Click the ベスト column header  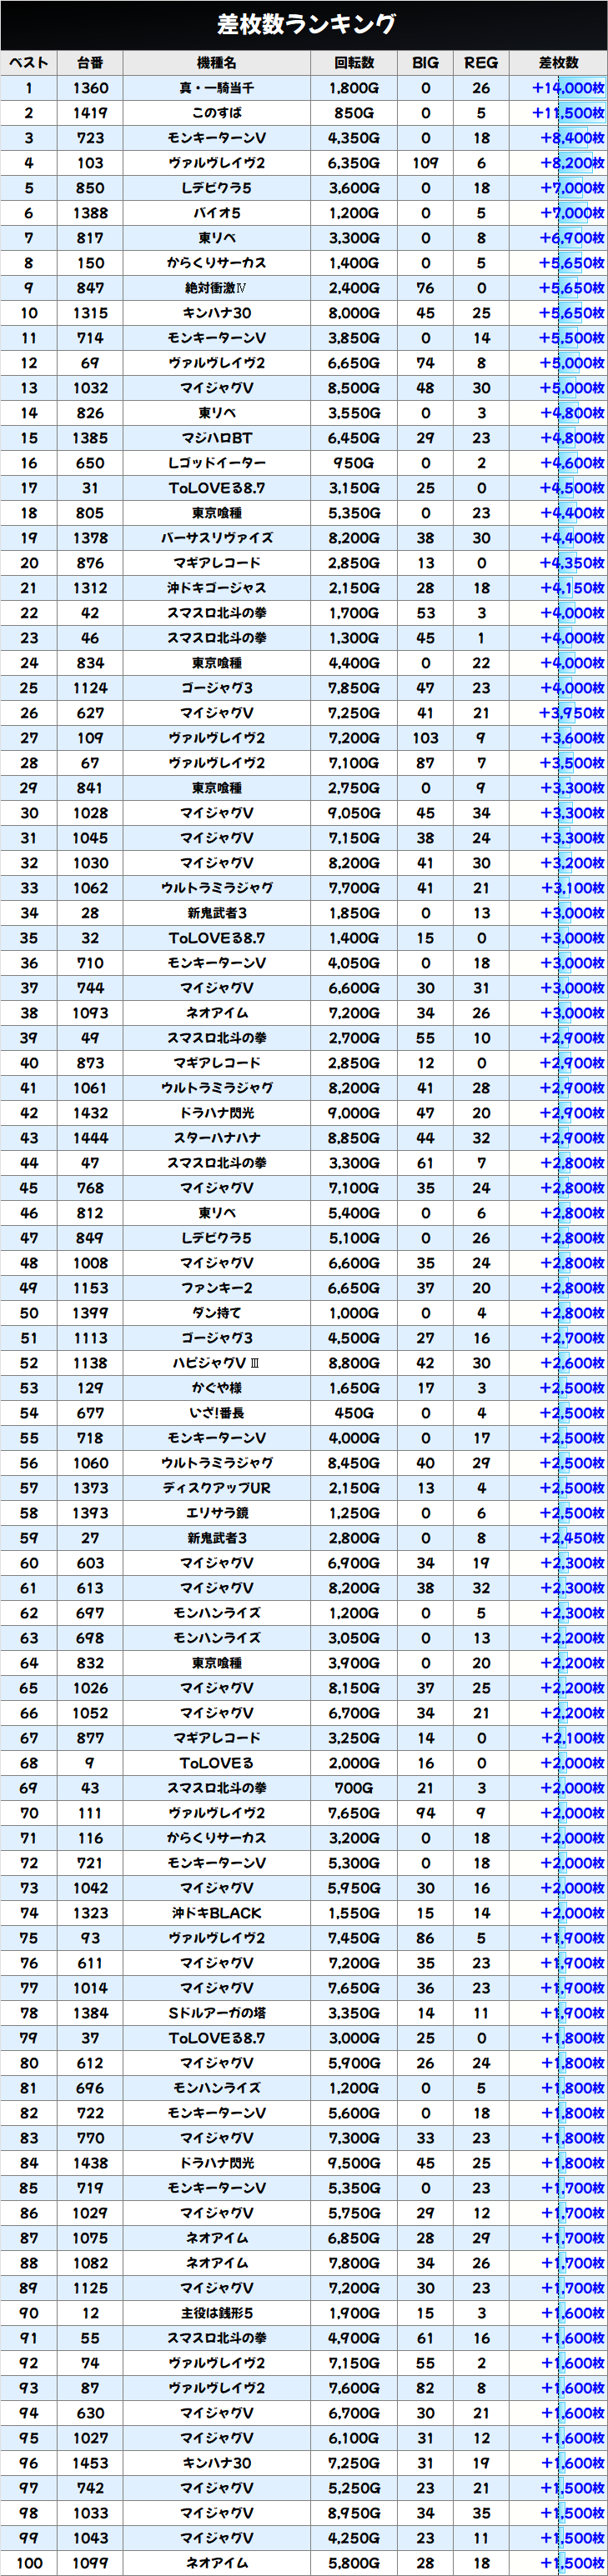(x=29, y=63)
